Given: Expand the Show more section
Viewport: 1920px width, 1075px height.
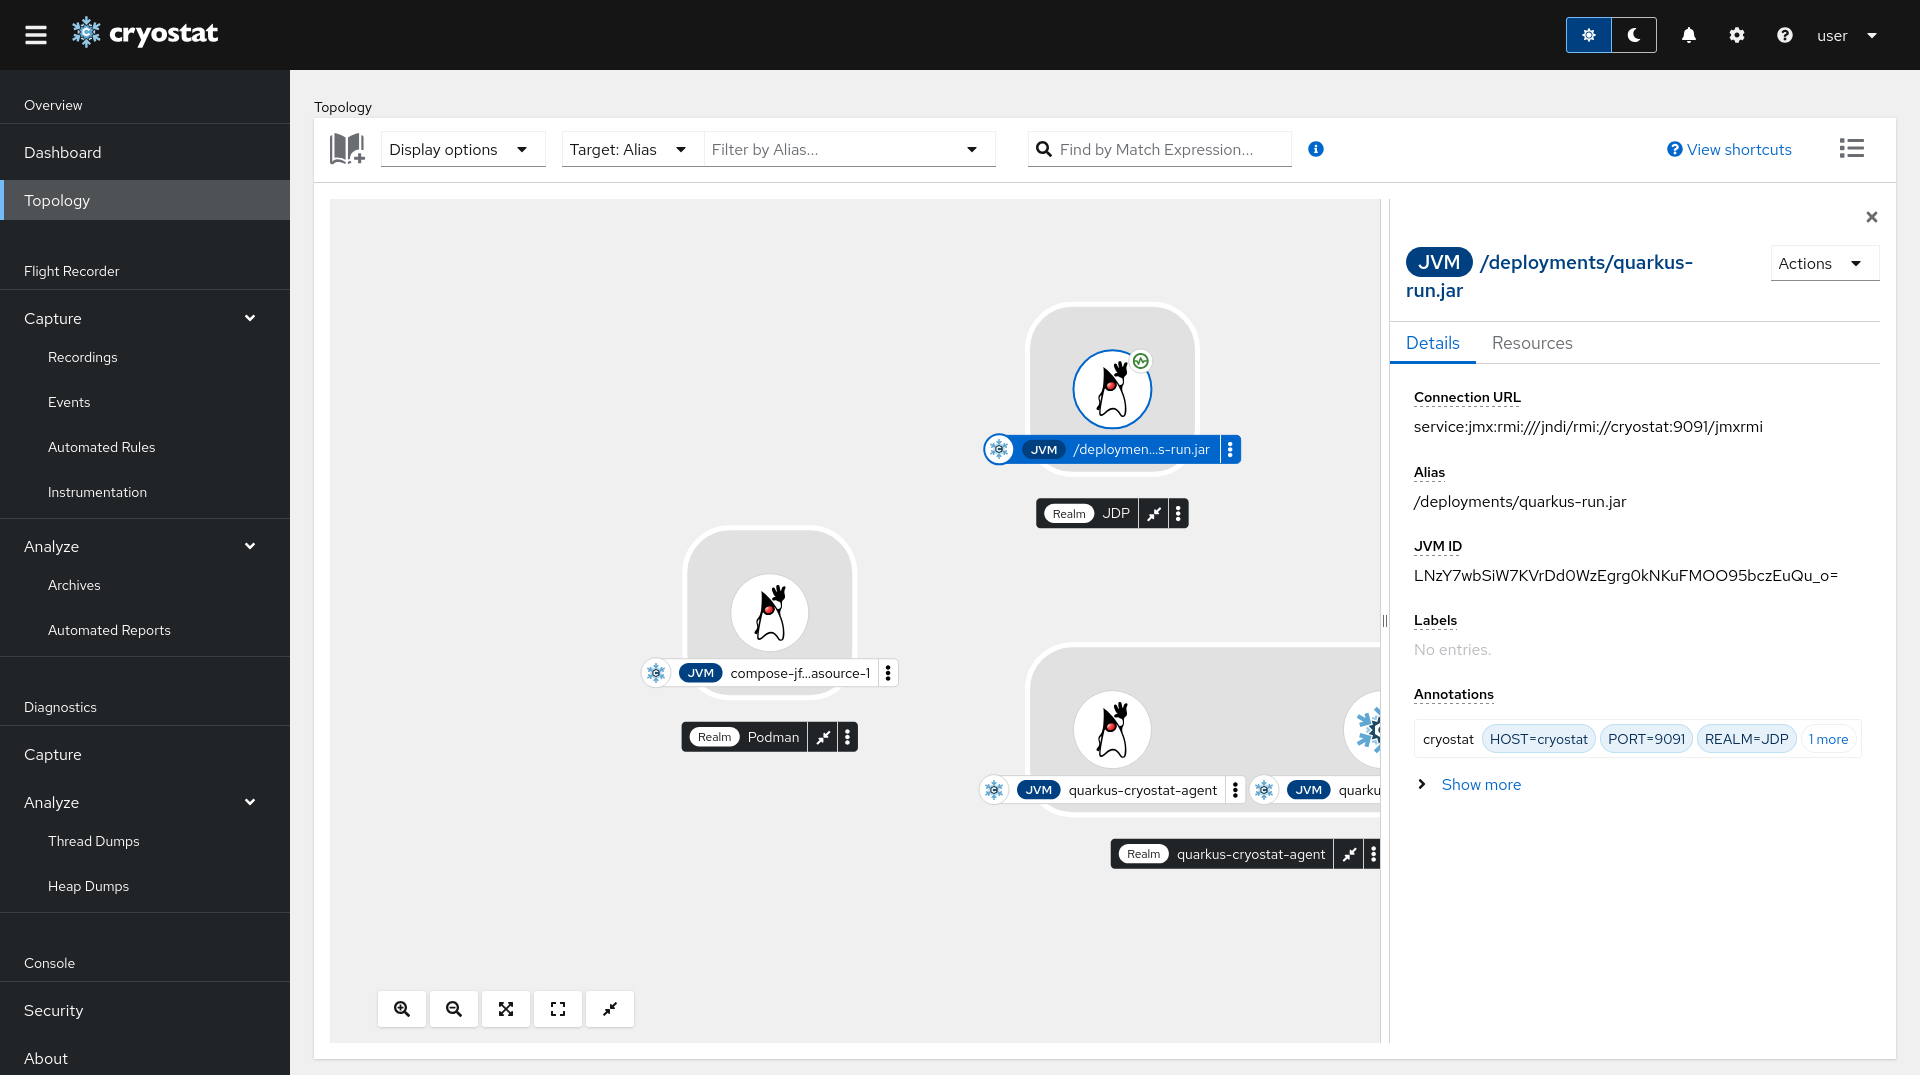Looking at the screenshot, I should (1480, 785).
